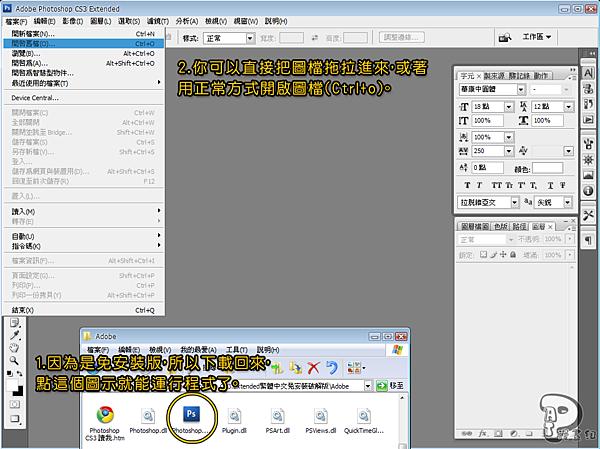Click background color swatch in toolbox
This screenshot has height=449, width=600.
click(20, 392)
